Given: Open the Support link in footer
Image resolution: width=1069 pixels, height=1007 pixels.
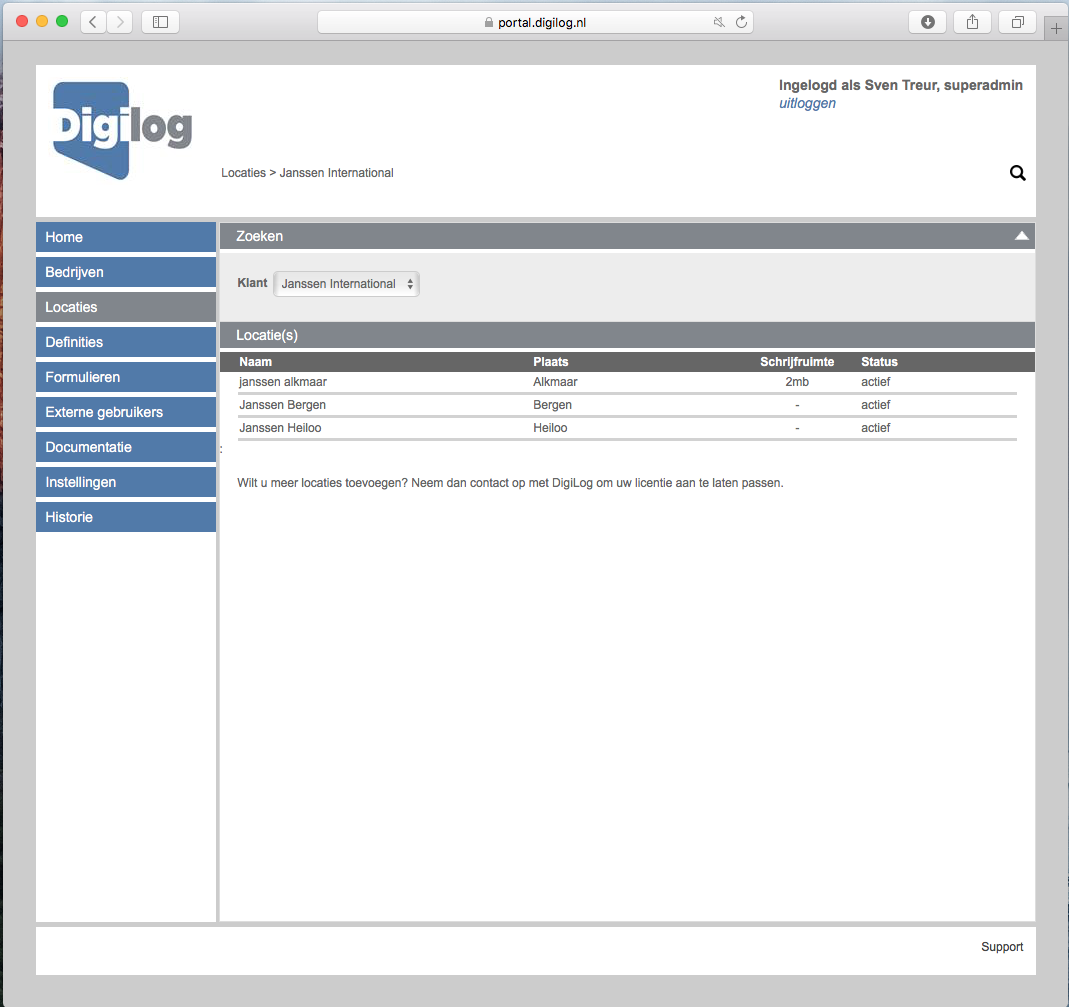Looking at the screenshot, I should pos(1002,947).
